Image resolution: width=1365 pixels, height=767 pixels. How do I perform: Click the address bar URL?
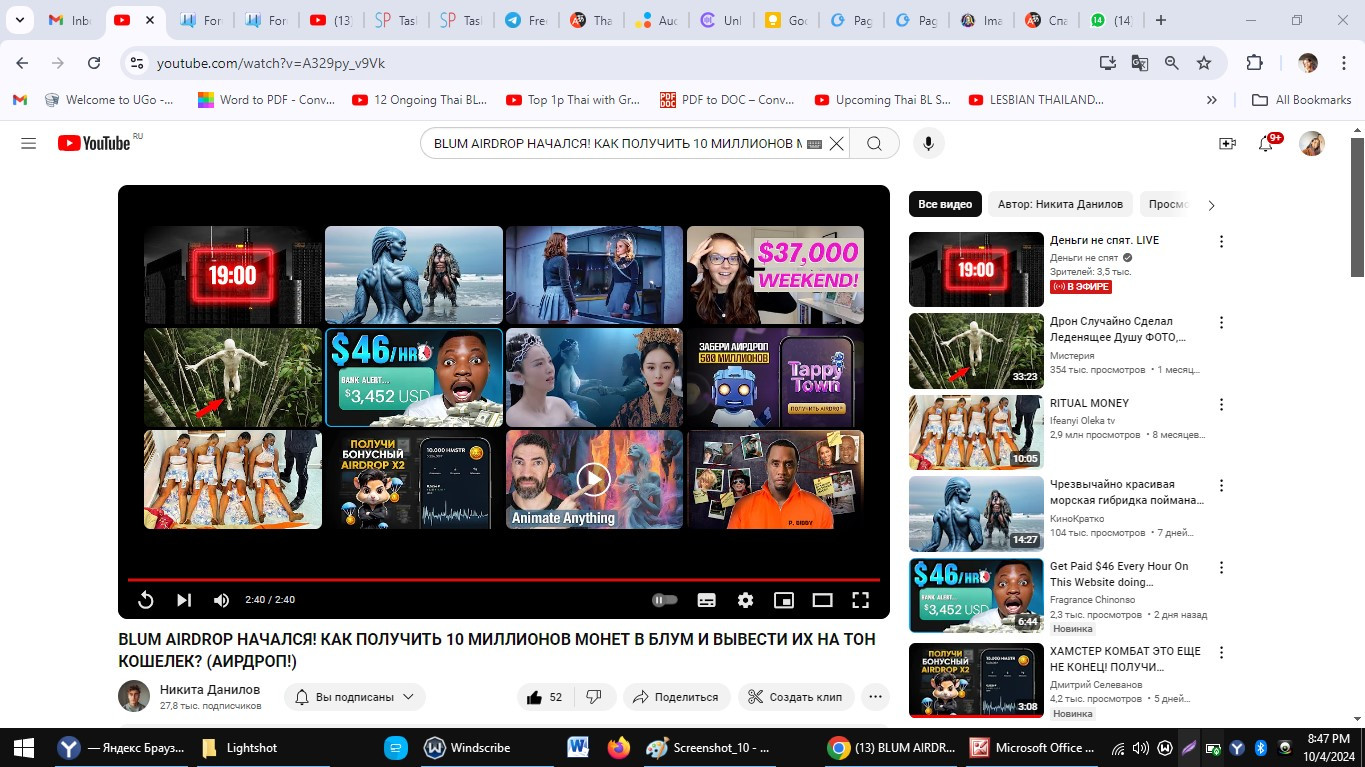pos(271,63)
